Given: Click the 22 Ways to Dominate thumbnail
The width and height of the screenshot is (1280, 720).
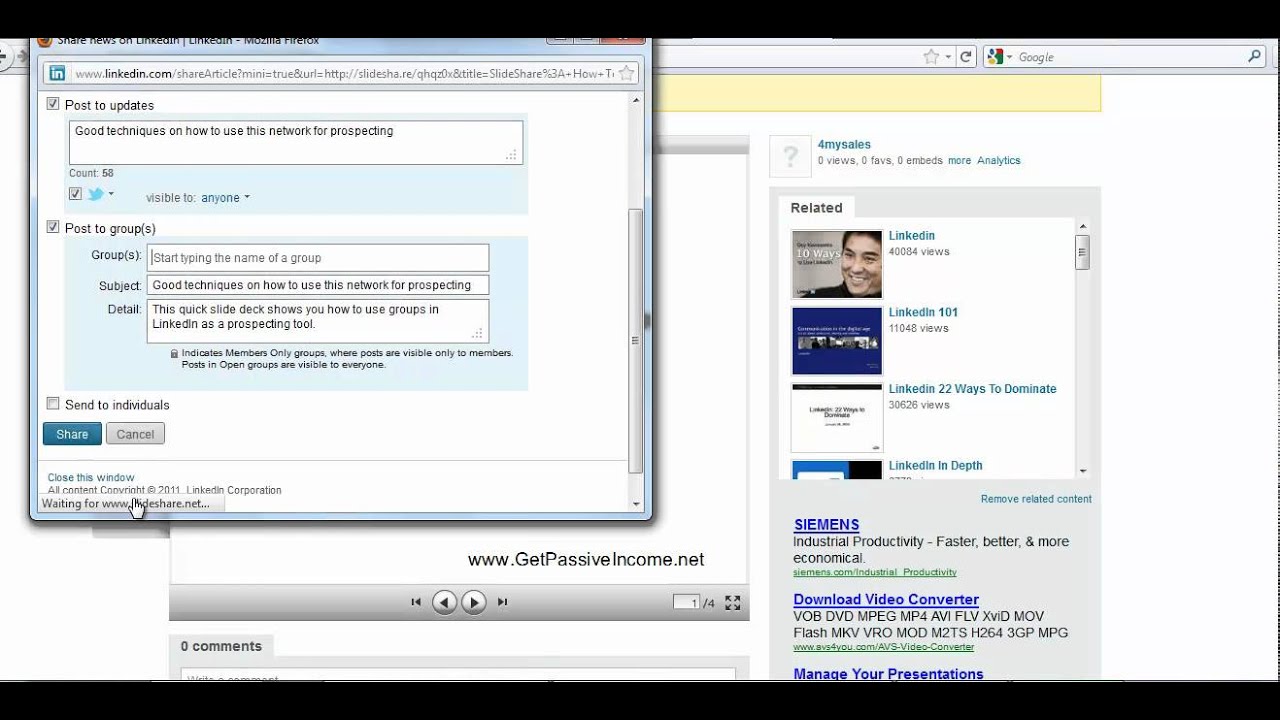Looking at the screenshot, I should pos(837,418).
